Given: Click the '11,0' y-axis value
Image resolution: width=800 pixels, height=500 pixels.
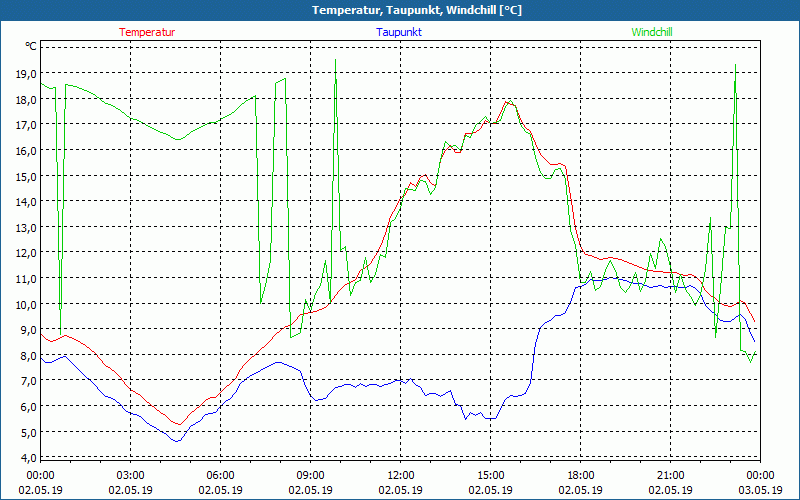Looking at the screenshot, I should coord(26,279).
